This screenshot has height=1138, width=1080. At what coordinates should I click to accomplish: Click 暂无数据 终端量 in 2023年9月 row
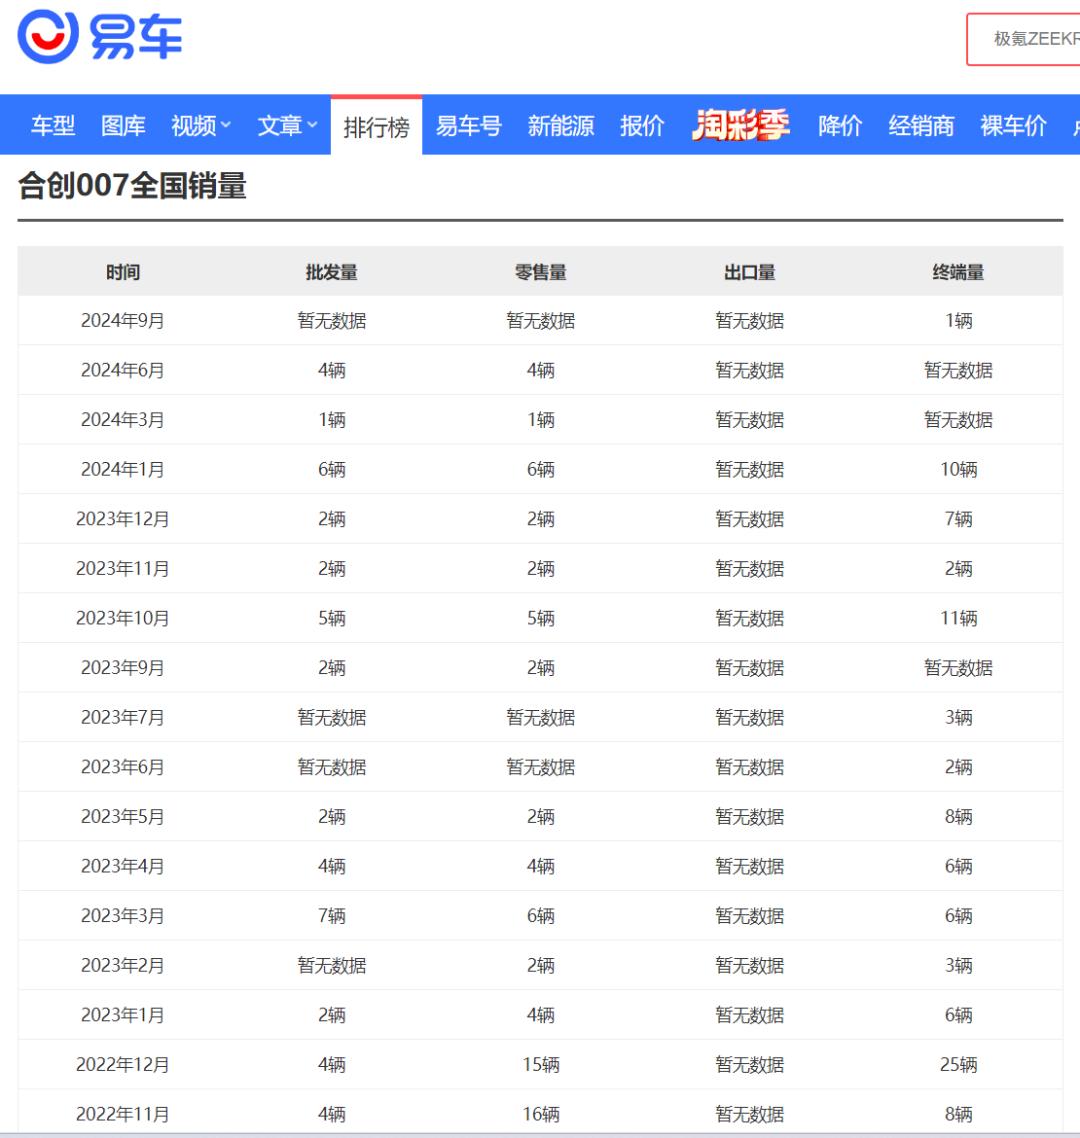click(x=959, y=668)
